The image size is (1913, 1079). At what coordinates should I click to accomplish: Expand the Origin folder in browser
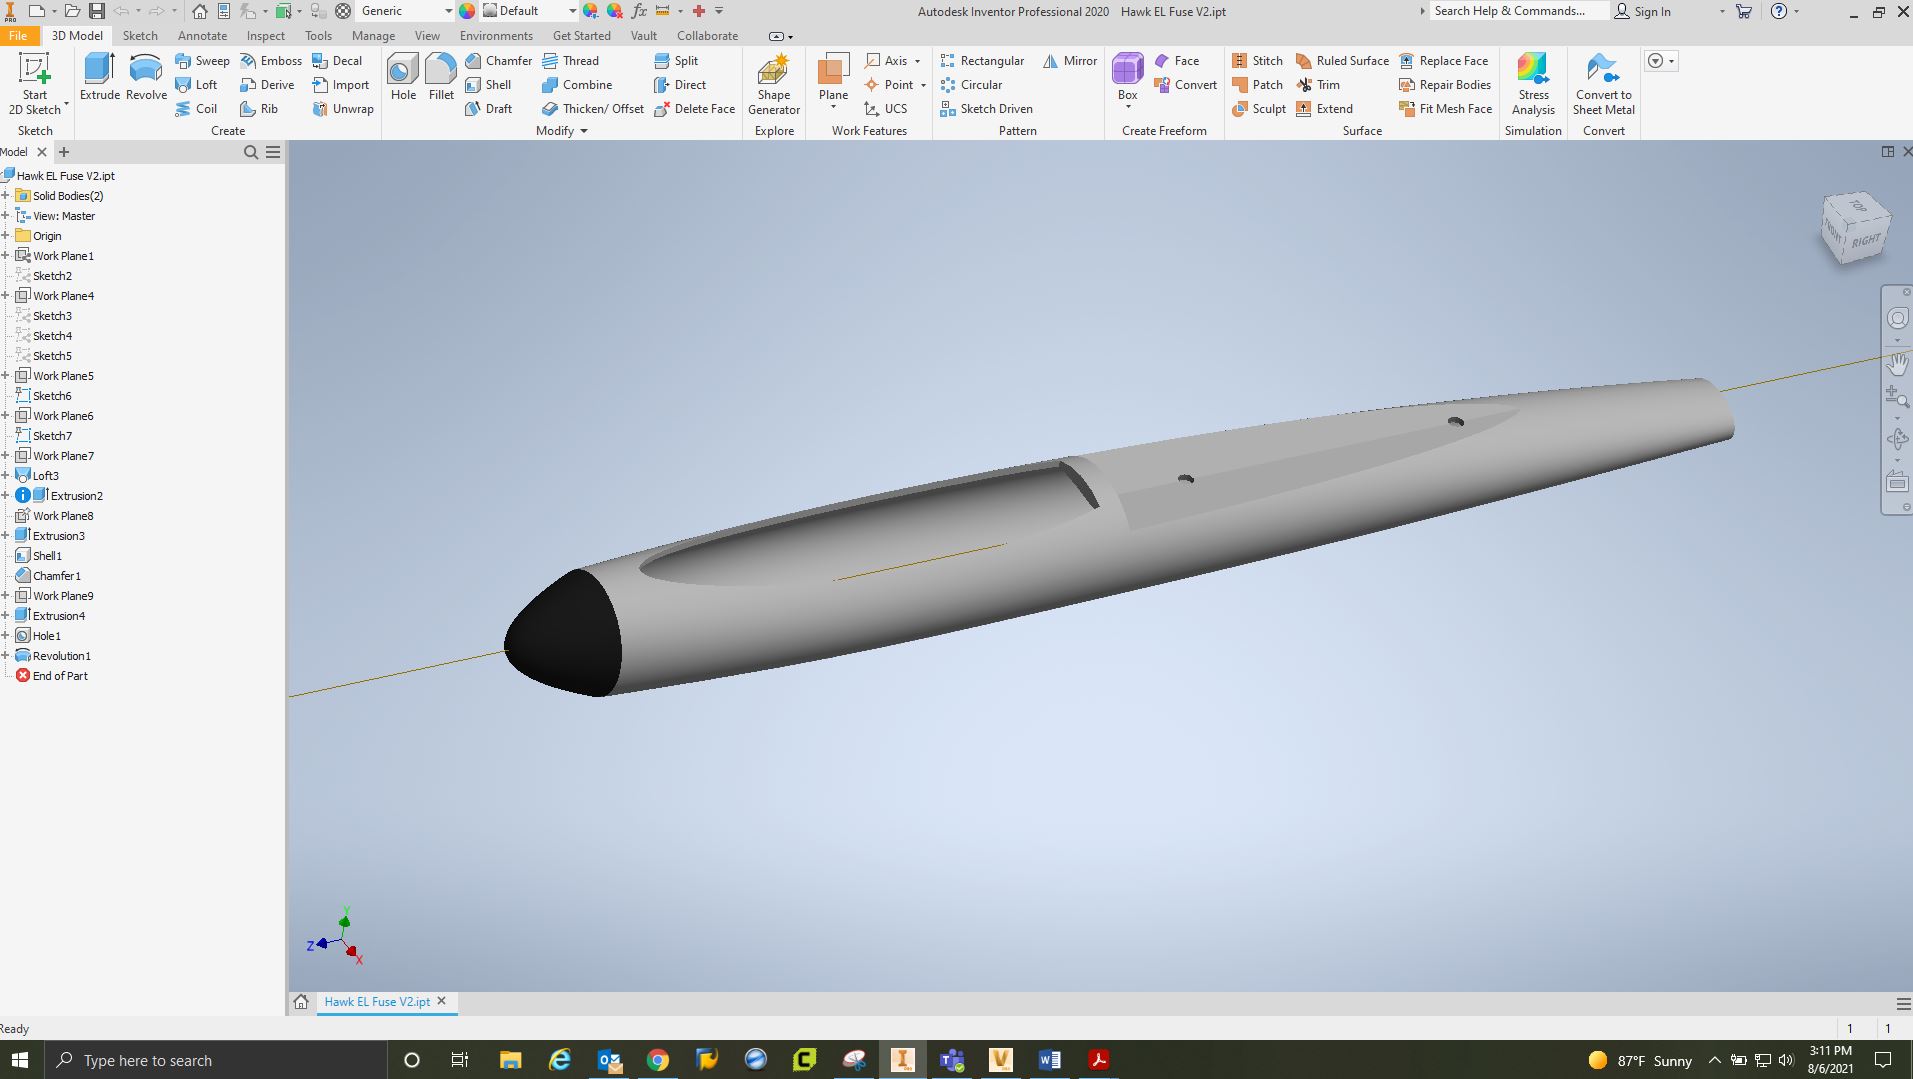point(6,236)
